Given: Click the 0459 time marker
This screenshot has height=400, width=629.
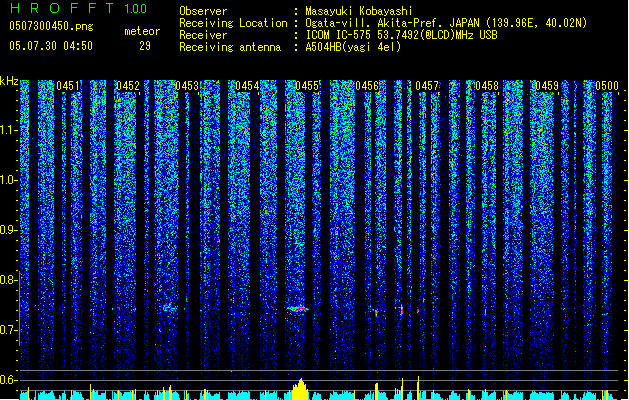Looking at the screenshot, I should [x=547, y=85].
